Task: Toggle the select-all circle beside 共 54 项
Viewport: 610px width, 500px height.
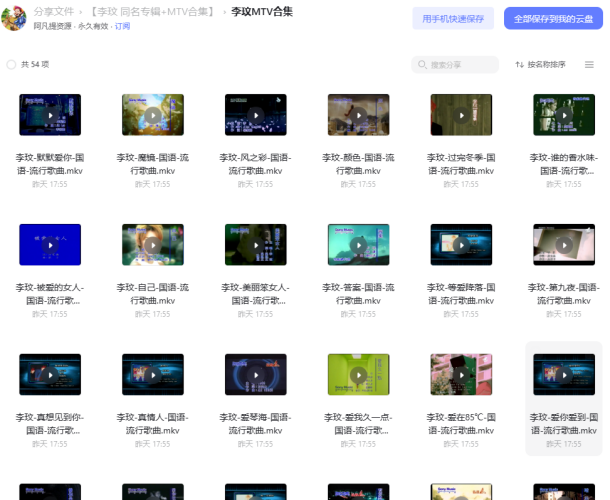Action: coord(11,65)
